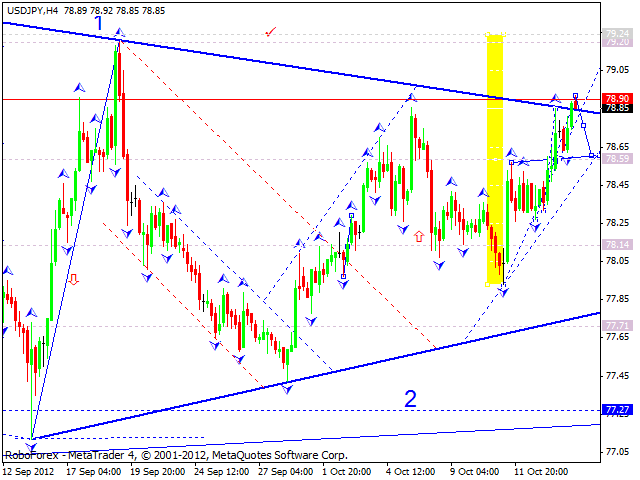
Task: Click the 27 Sep 04:00 date label
Action: tap(286, 471)
